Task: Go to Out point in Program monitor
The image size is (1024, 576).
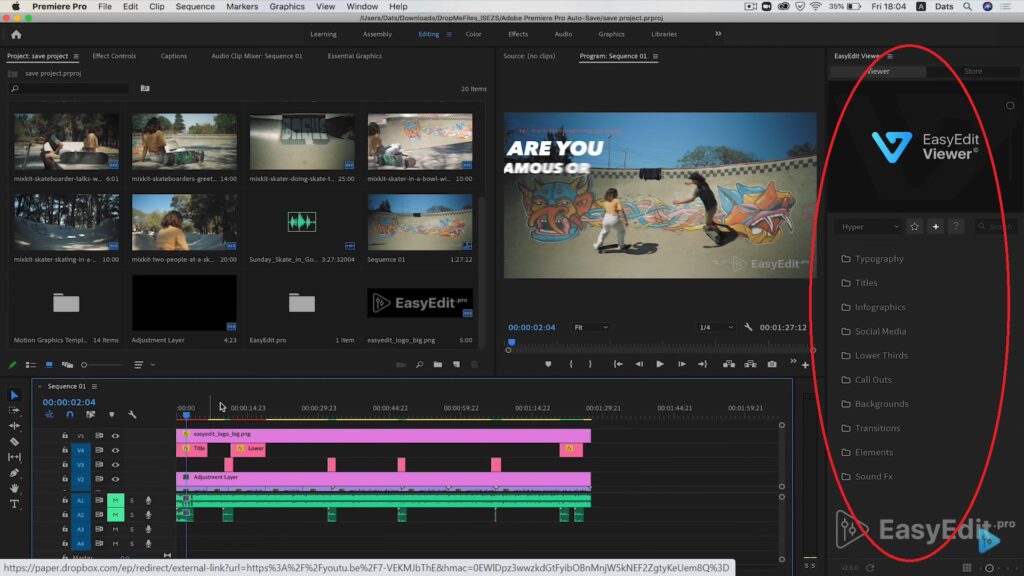Action: pyautogui.click(x=703, y=364)
